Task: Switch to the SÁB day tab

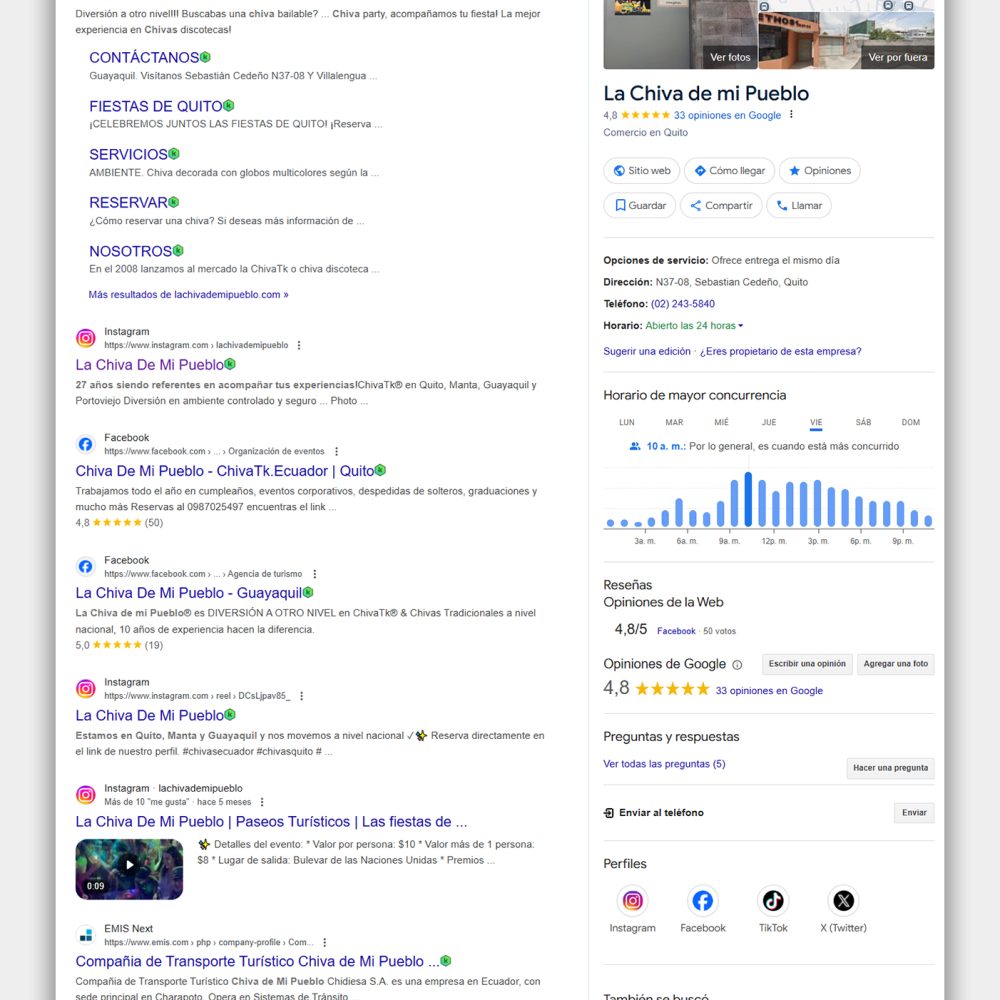Action: [863, 422]
